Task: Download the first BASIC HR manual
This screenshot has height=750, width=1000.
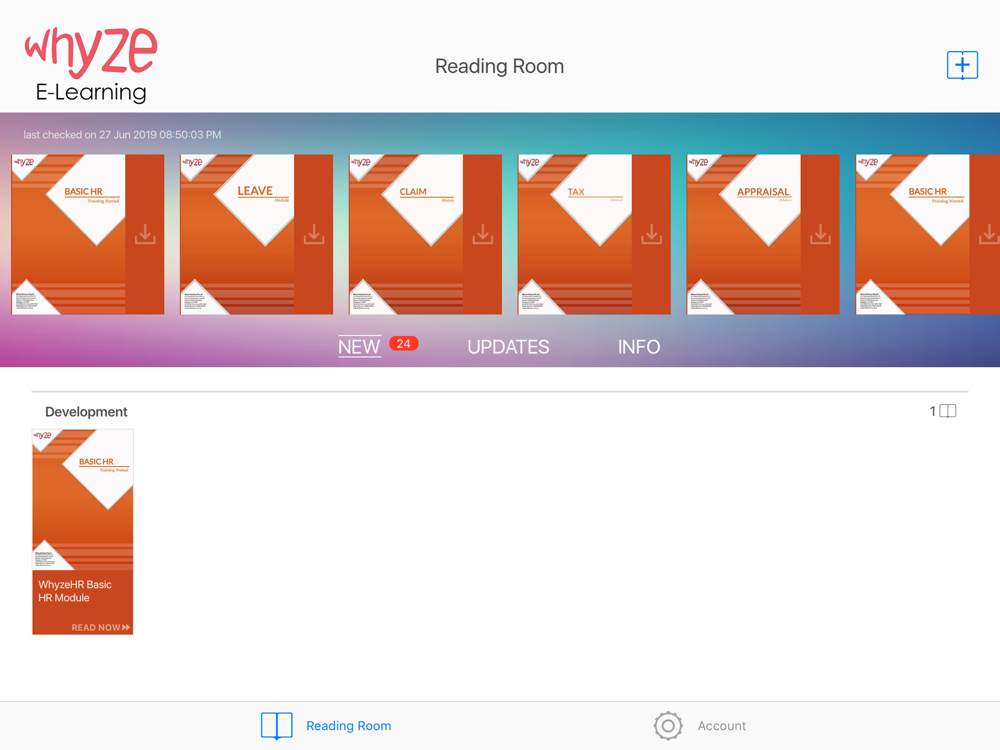Action: (x=145, y=234)
